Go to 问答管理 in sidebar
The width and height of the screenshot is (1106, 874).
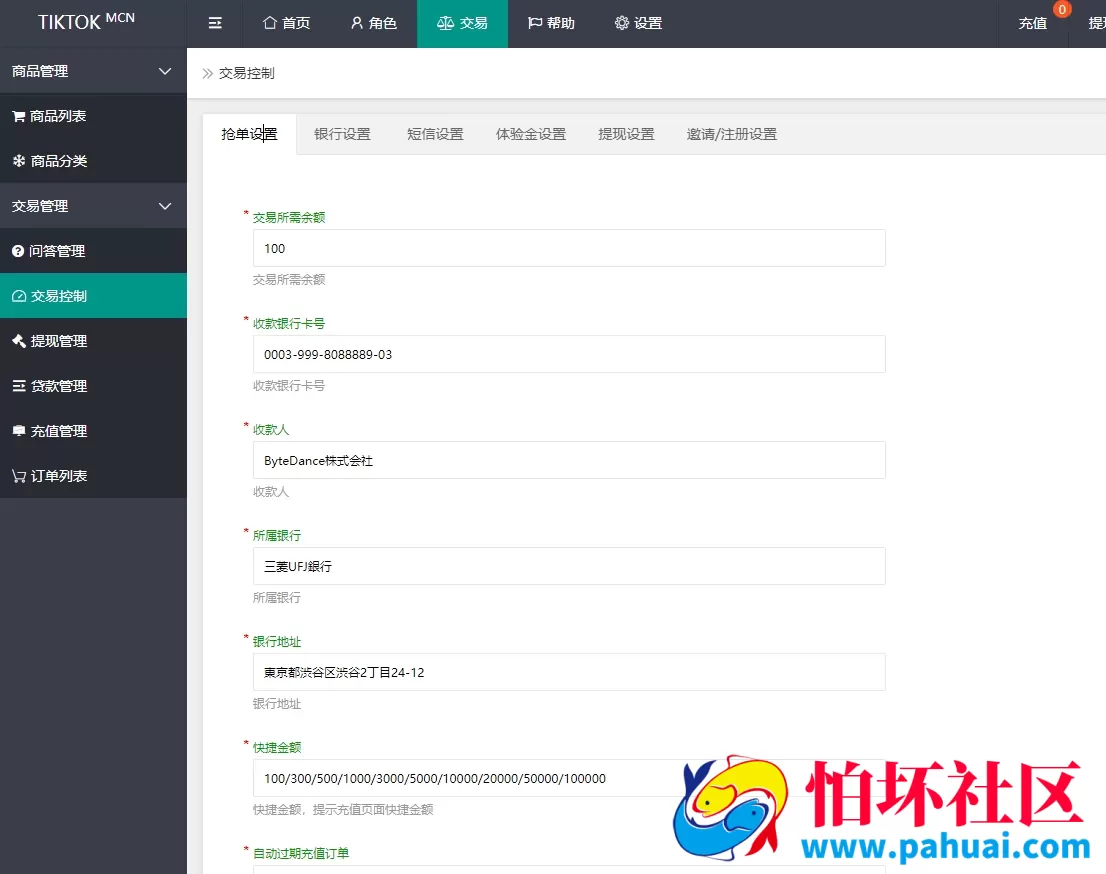93,251
